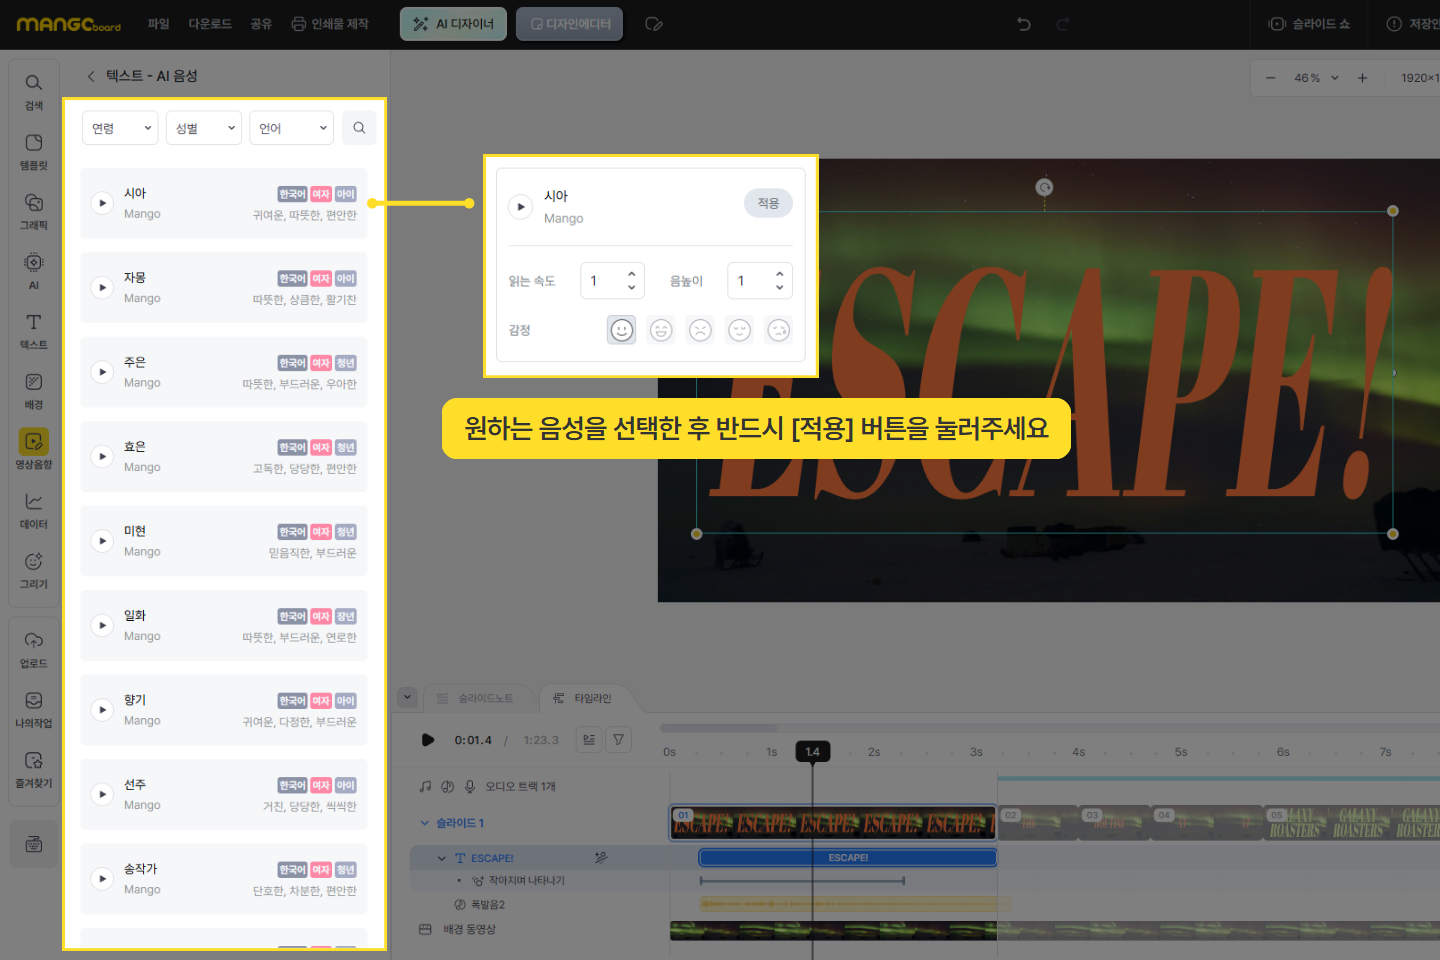Open the 템플릿 templates sidebar panel

pos(34,150)
